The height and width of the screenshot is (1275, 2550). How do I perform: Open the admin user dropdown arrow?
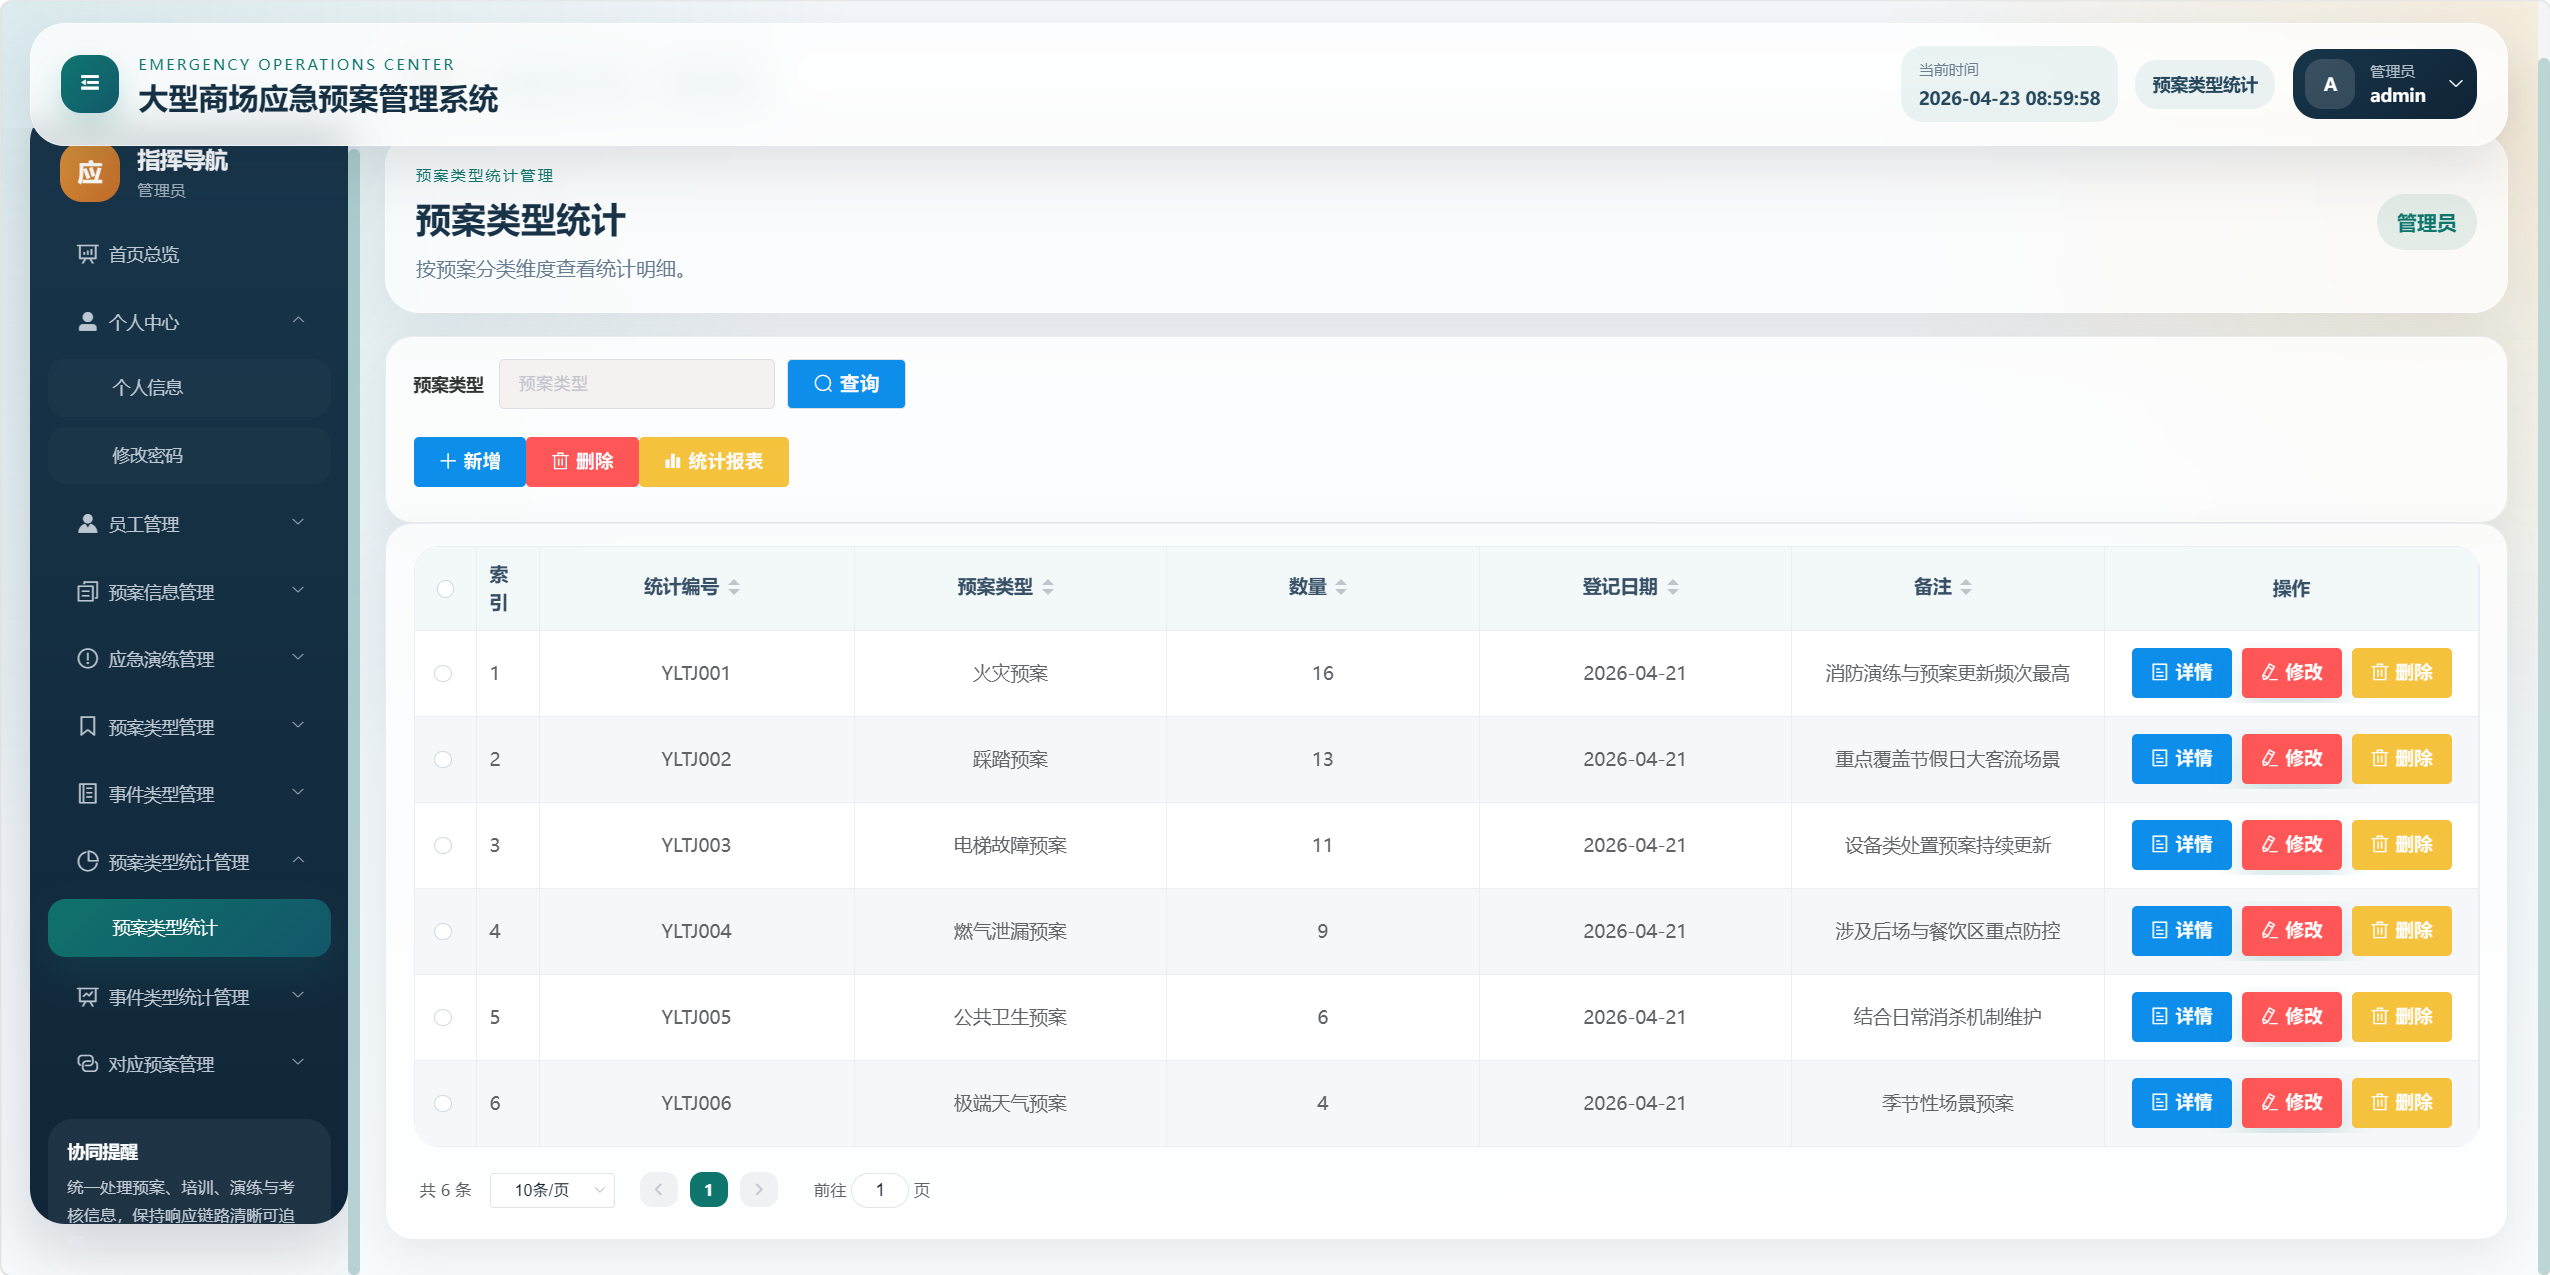[x=2455, y=84]
